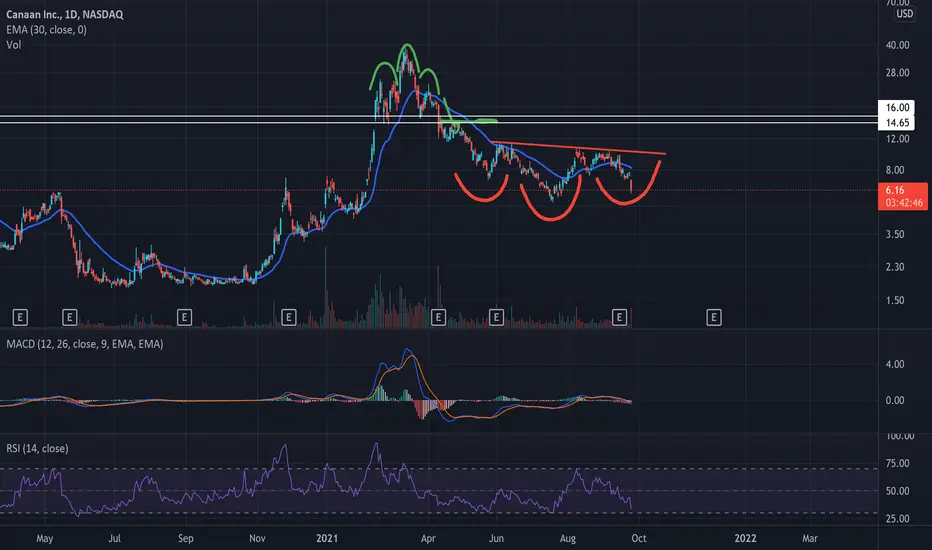Image resolution: width=932 pixels, height=550 pixels.
Task: Click the 1.50 price axis label
Action: 895,300
